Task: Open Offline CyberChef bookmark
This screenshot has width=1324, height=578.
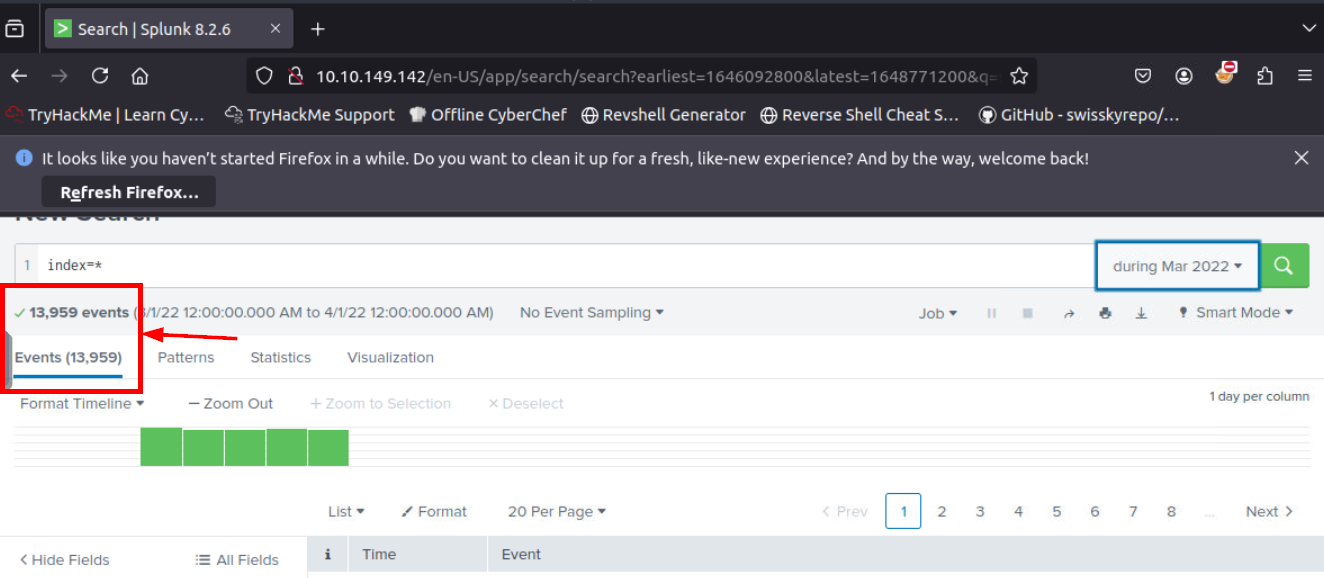Action: coord(488,115)
